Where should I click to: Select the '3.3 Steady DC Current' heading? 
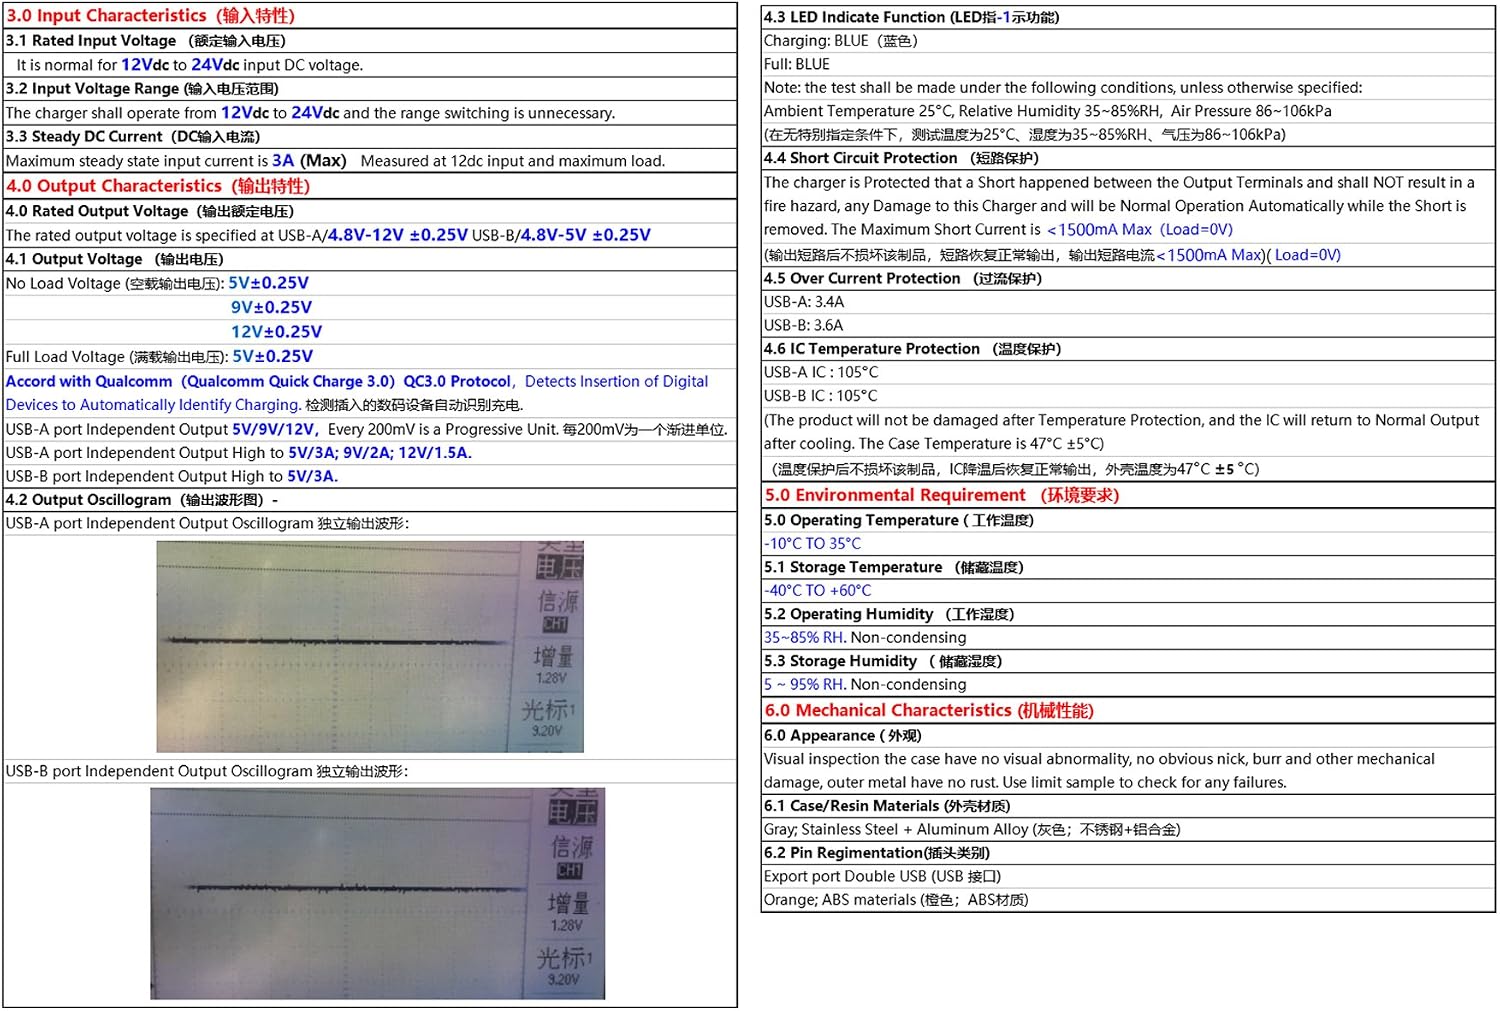pyautogui.click(x=133, y=137)
